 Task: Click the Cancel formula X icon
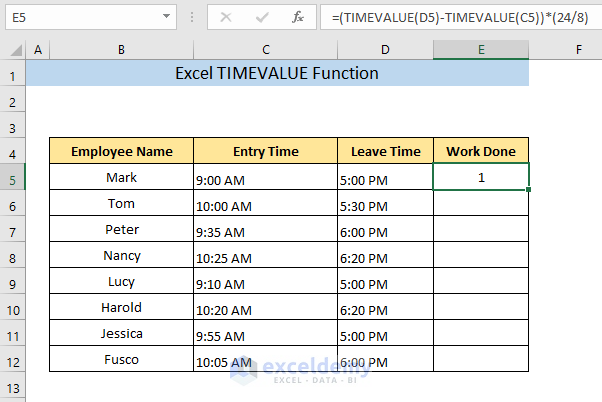225,18
